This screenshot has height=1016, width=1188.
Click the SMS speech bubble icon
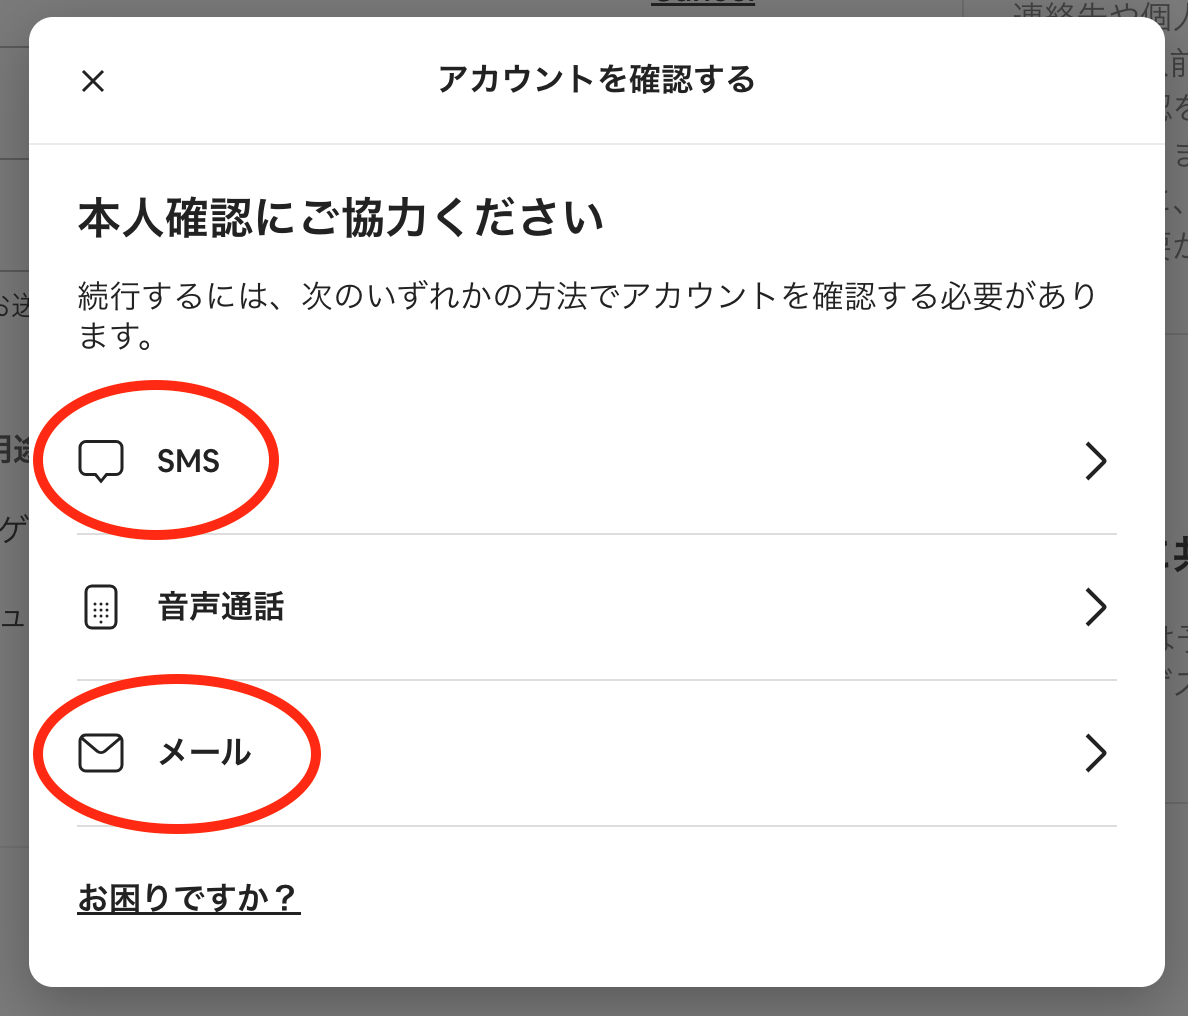pyautogui.click(x=101, y=461)
